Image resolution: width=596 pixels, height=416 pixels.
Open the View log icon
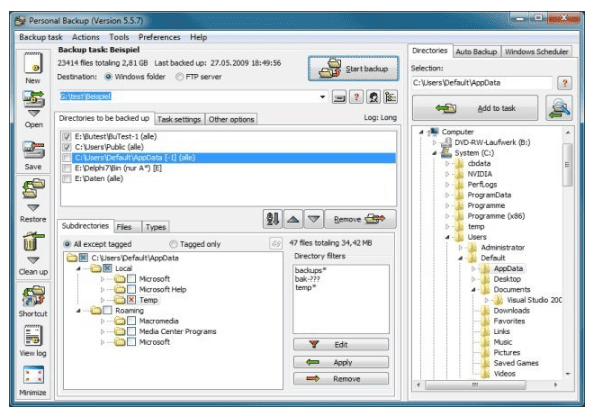pyautogui.click(x=33, y=336)
